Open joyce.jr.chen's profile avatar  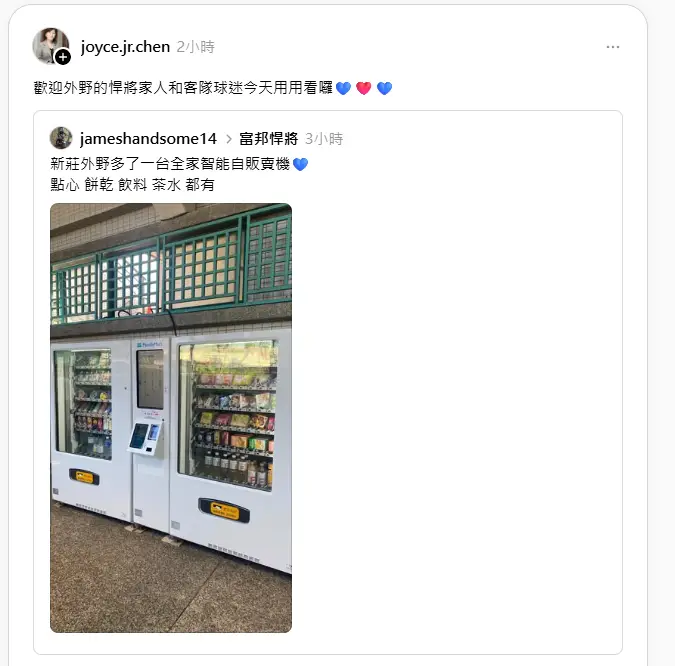tap(50, 45)
